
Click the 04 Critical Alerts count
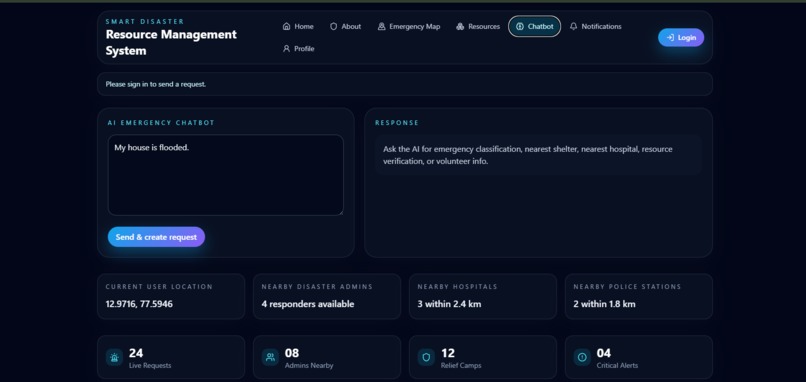click(604, 353)
